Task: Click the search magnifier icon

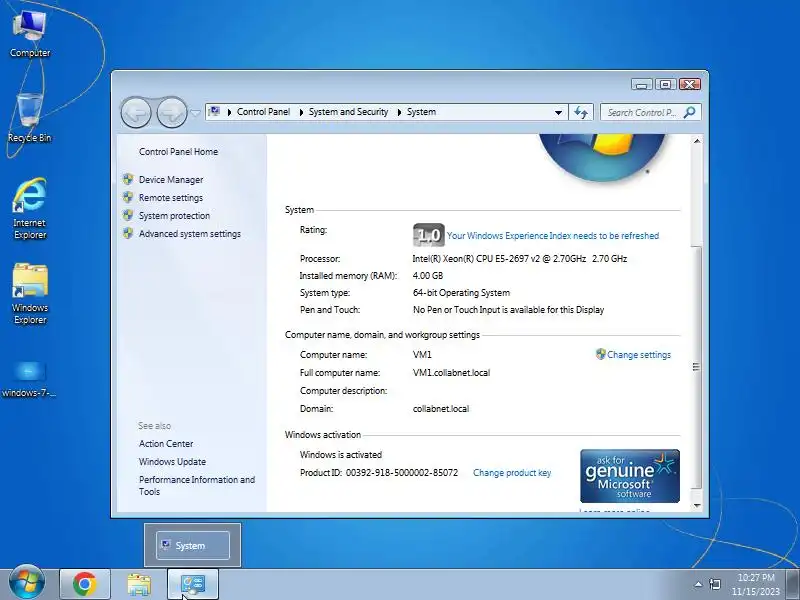Action: click(689, 112)
